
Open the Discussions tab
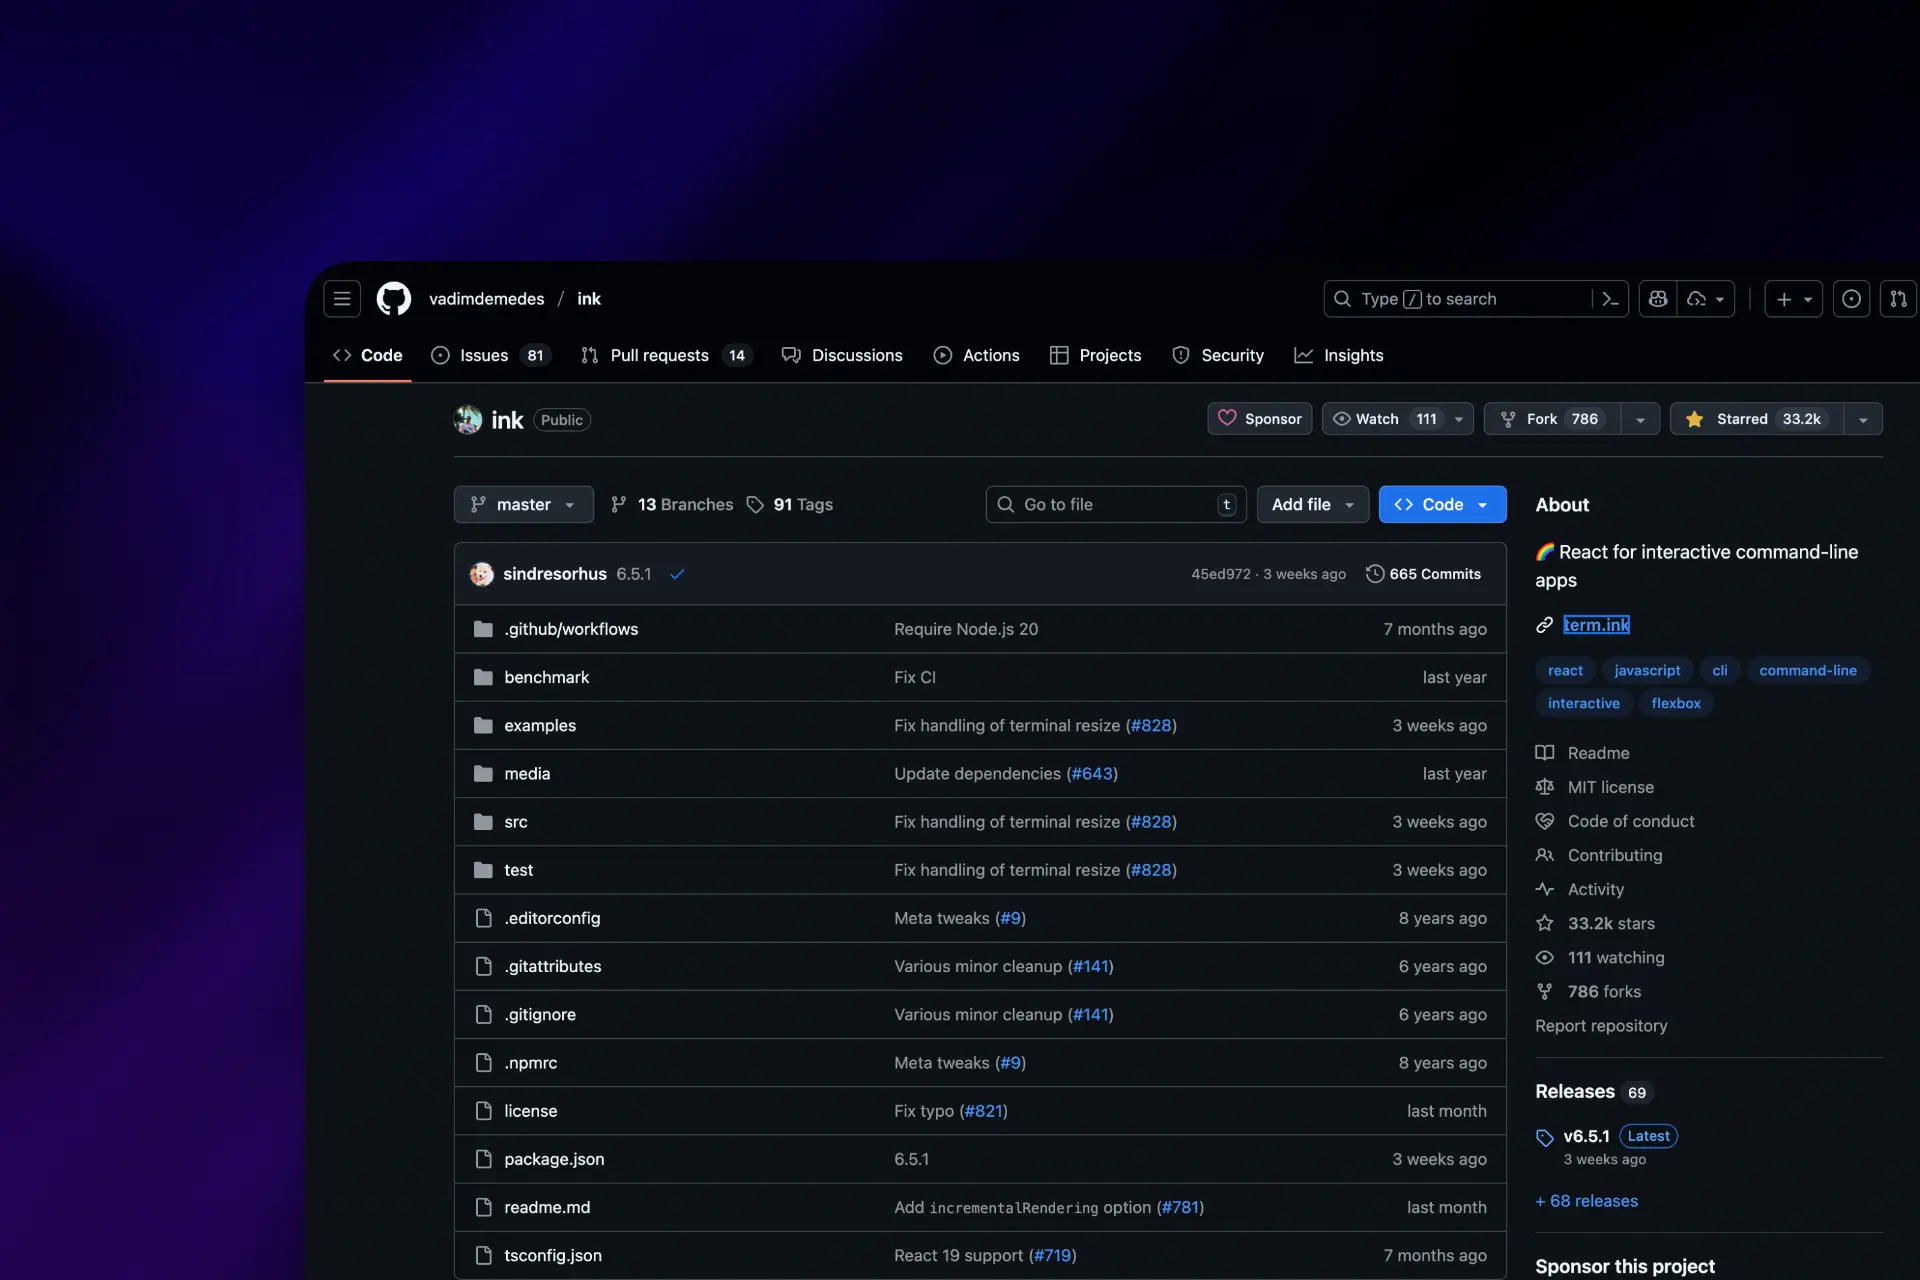point(842,355)
